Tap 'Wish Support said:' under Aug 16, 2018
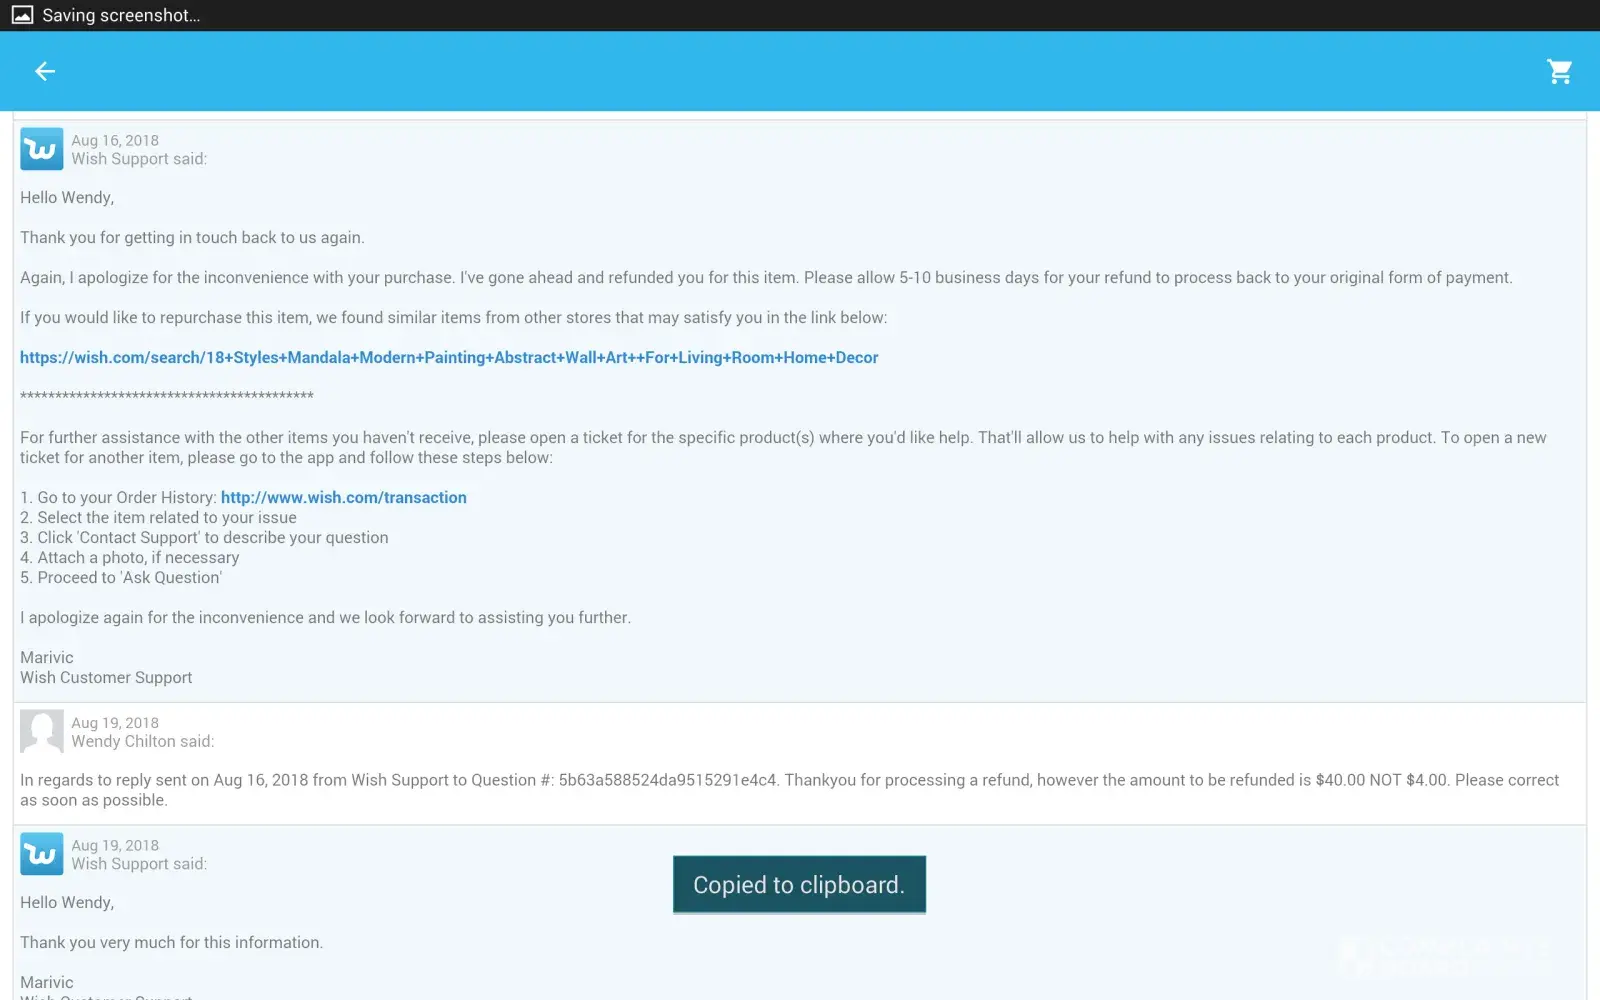The image size is (1600, 1000). click(139, 159)
